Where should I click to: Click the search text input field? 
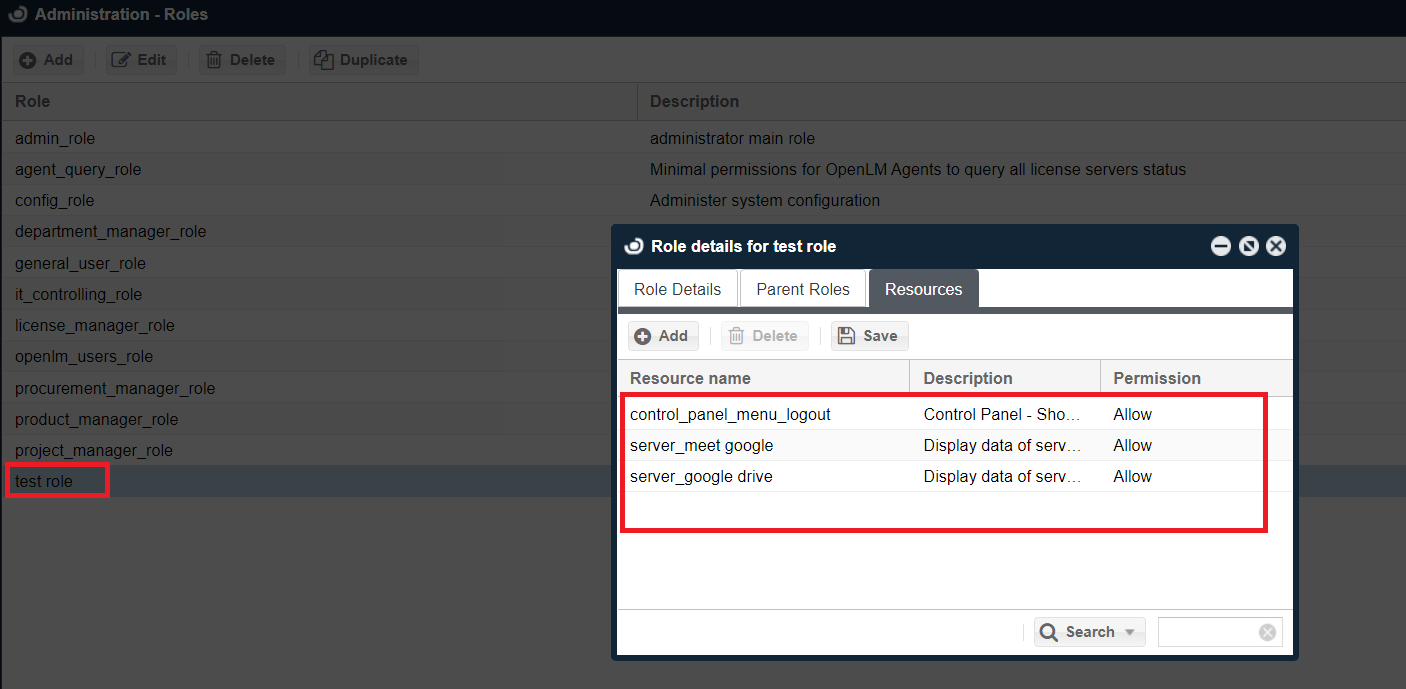click(x=1207, y=632)
